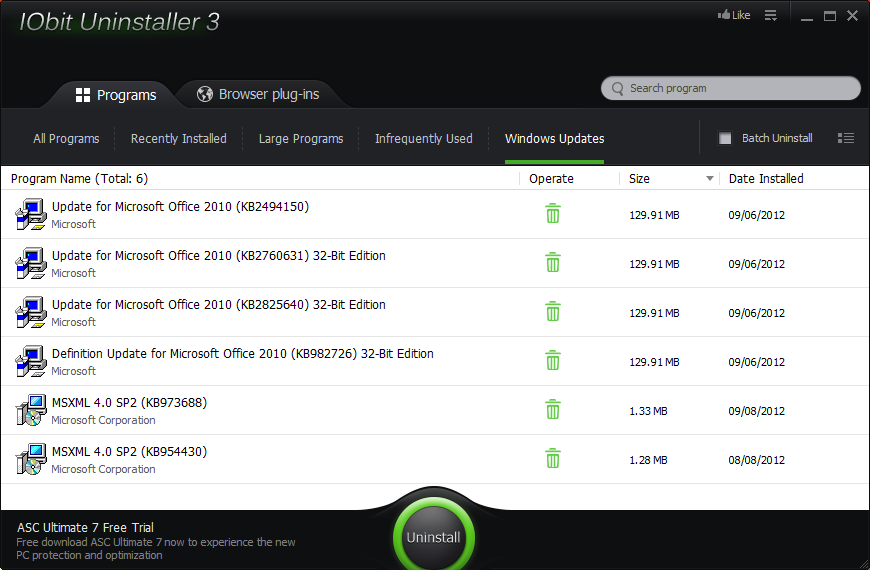870x570 pixels.
Task: Click the 1.28 MB size value
Action: coord(648,460)
